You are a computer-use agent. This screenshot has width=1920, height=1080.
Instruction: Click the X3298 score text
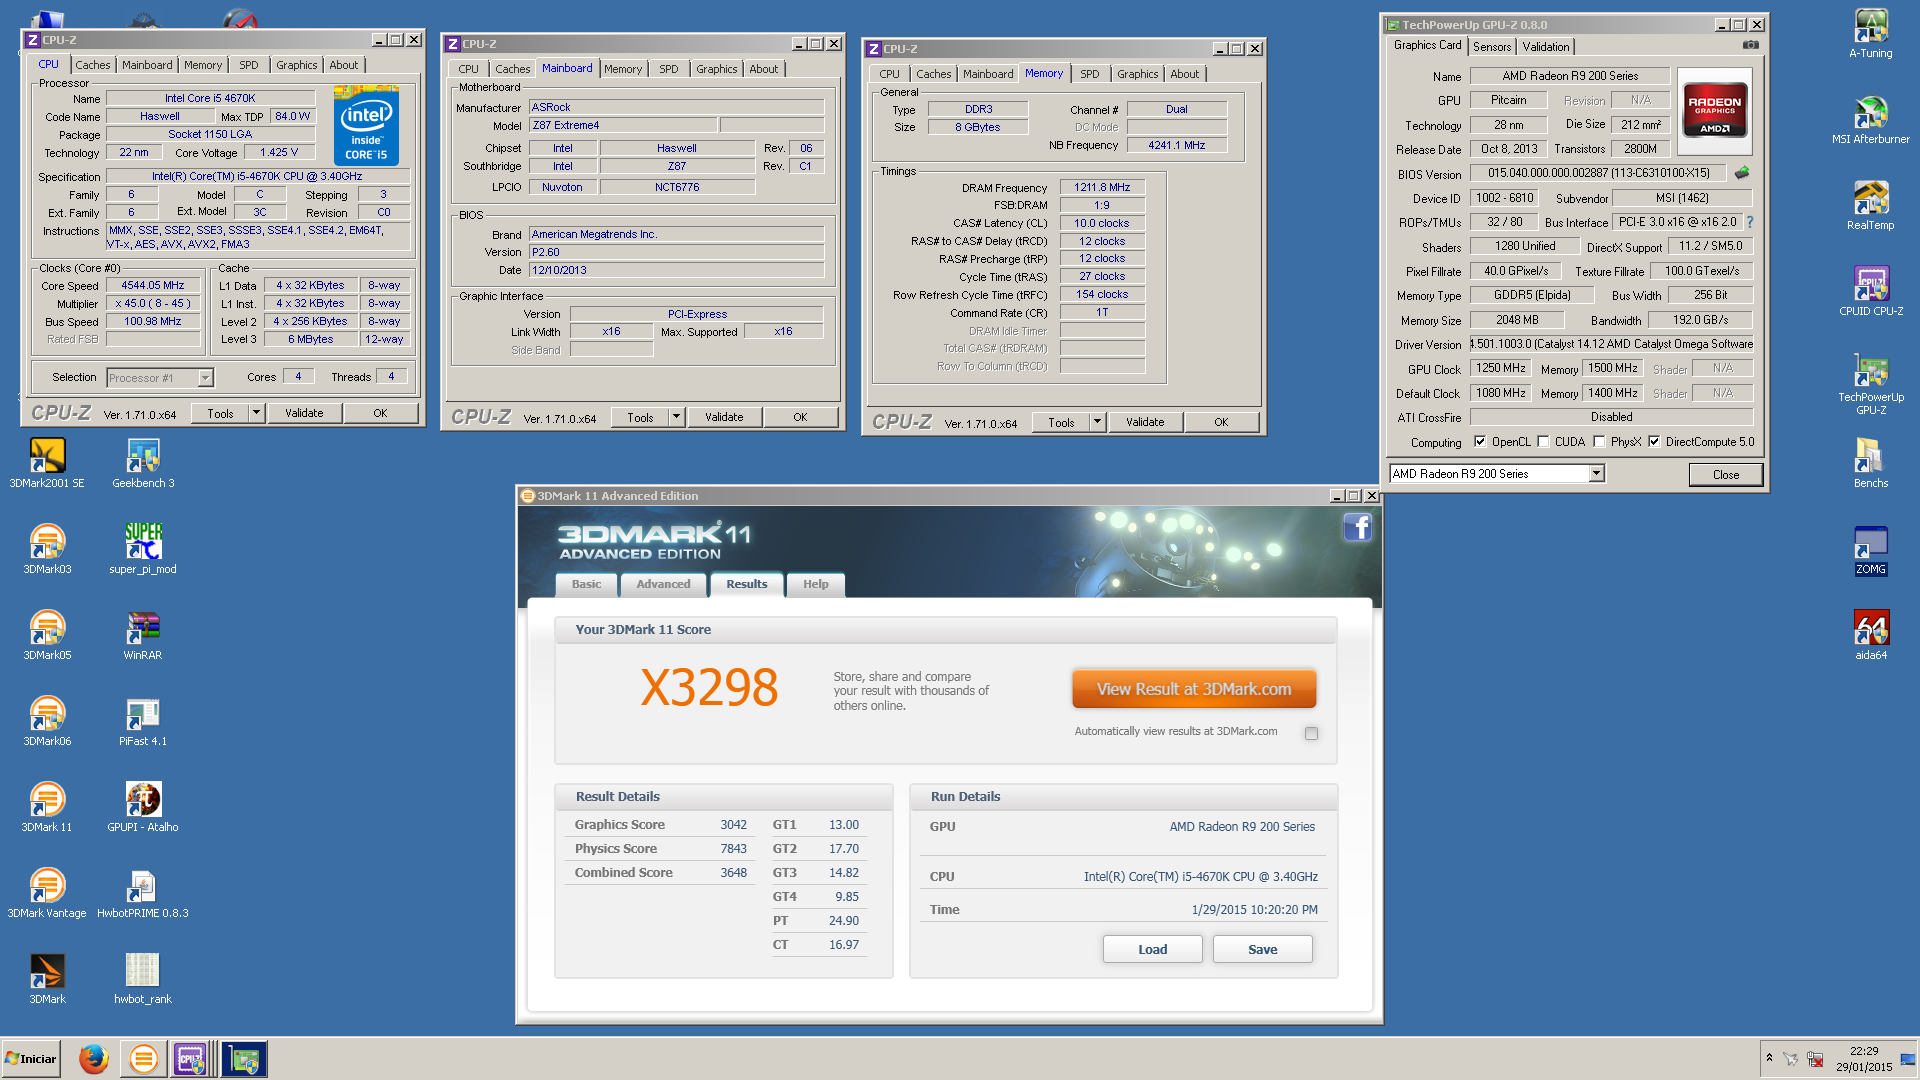pyautogui.click(x=709, y=688)
